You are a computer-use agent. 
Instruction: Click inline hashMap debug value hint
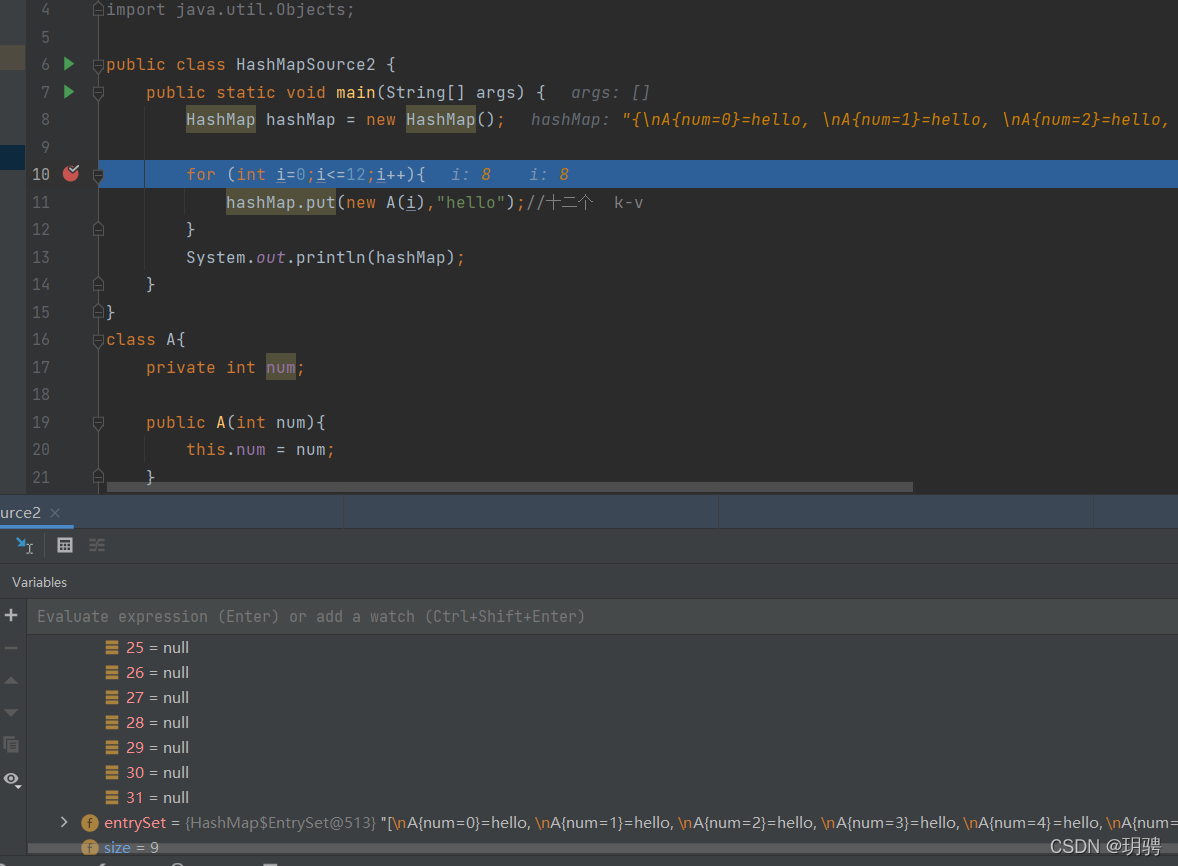tap(850, 119)
